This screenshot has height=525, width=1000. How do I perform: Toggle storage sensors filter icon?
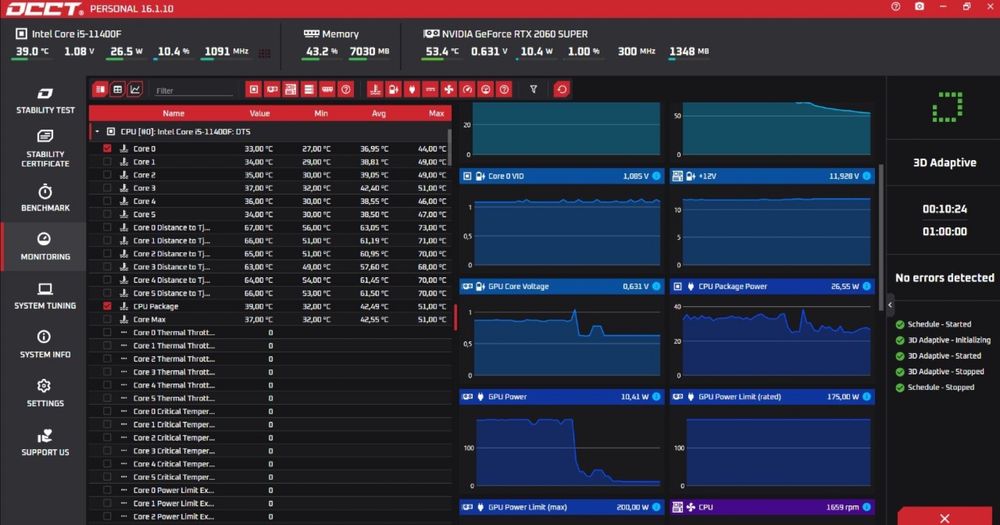[x=309, y=90]
